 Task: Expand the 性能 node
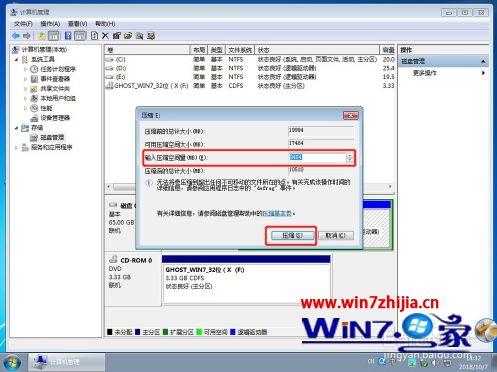coord(25,108)
